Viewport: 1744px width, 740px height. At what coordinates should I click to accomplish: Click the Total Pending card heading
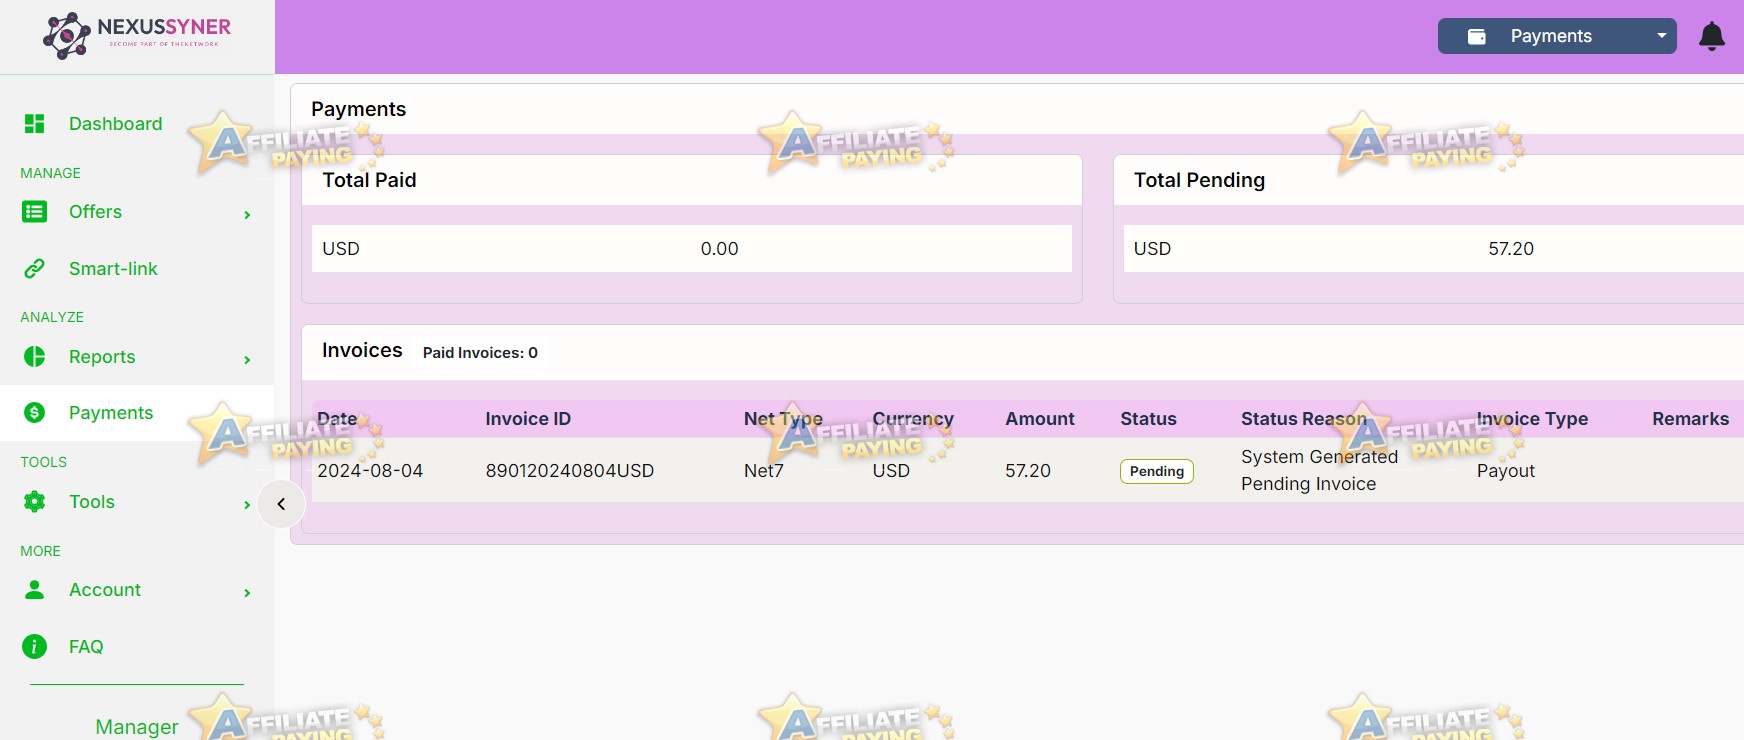click(x=1199, y=180)
